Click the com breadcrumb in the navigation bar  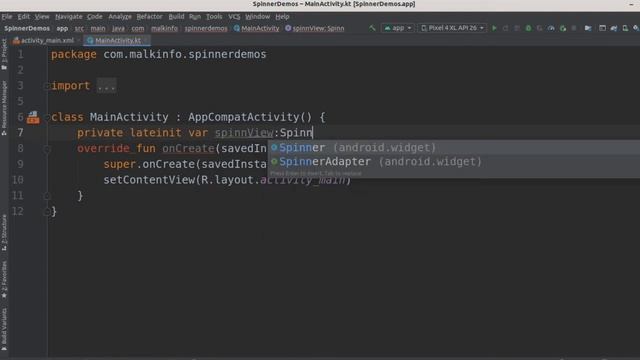click(x=138, y=29)
